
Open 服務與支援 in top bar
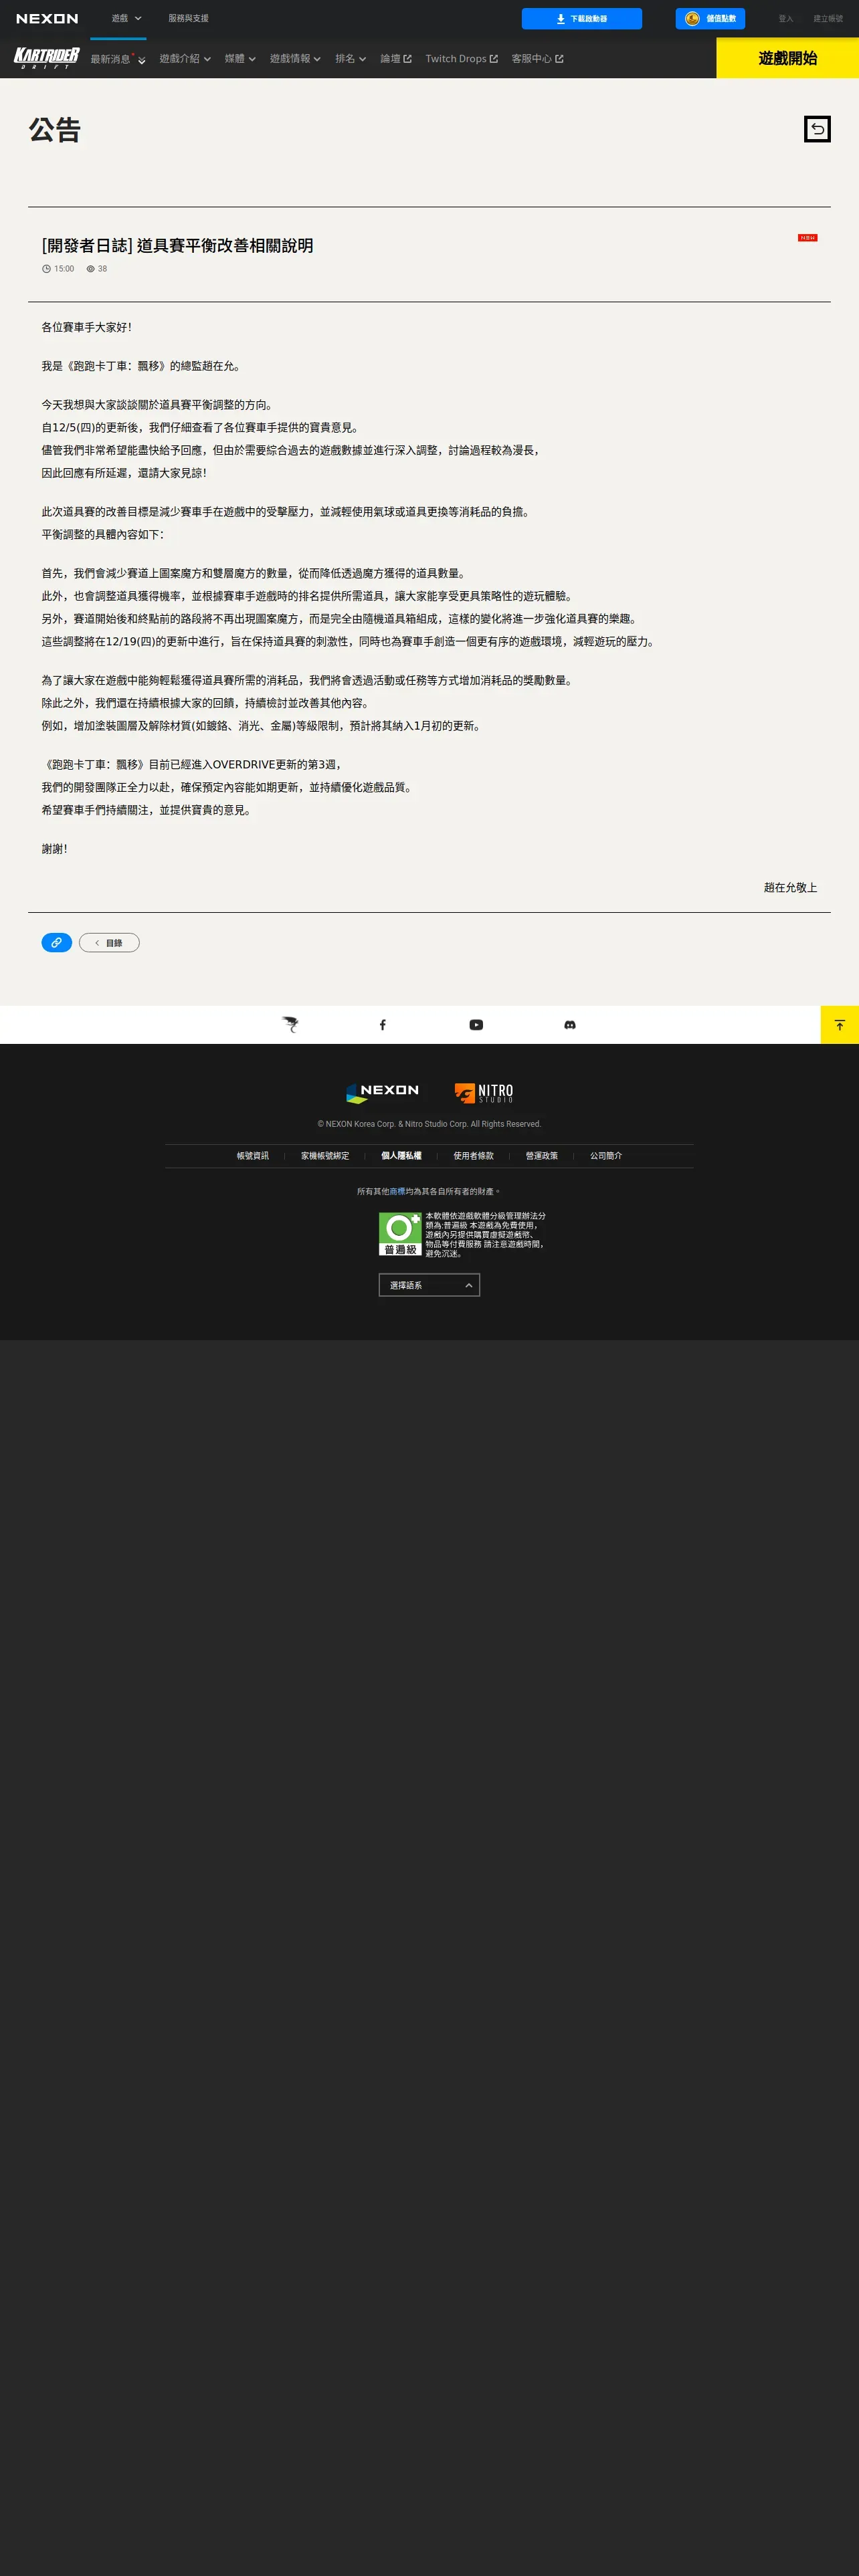coord(188,18)
